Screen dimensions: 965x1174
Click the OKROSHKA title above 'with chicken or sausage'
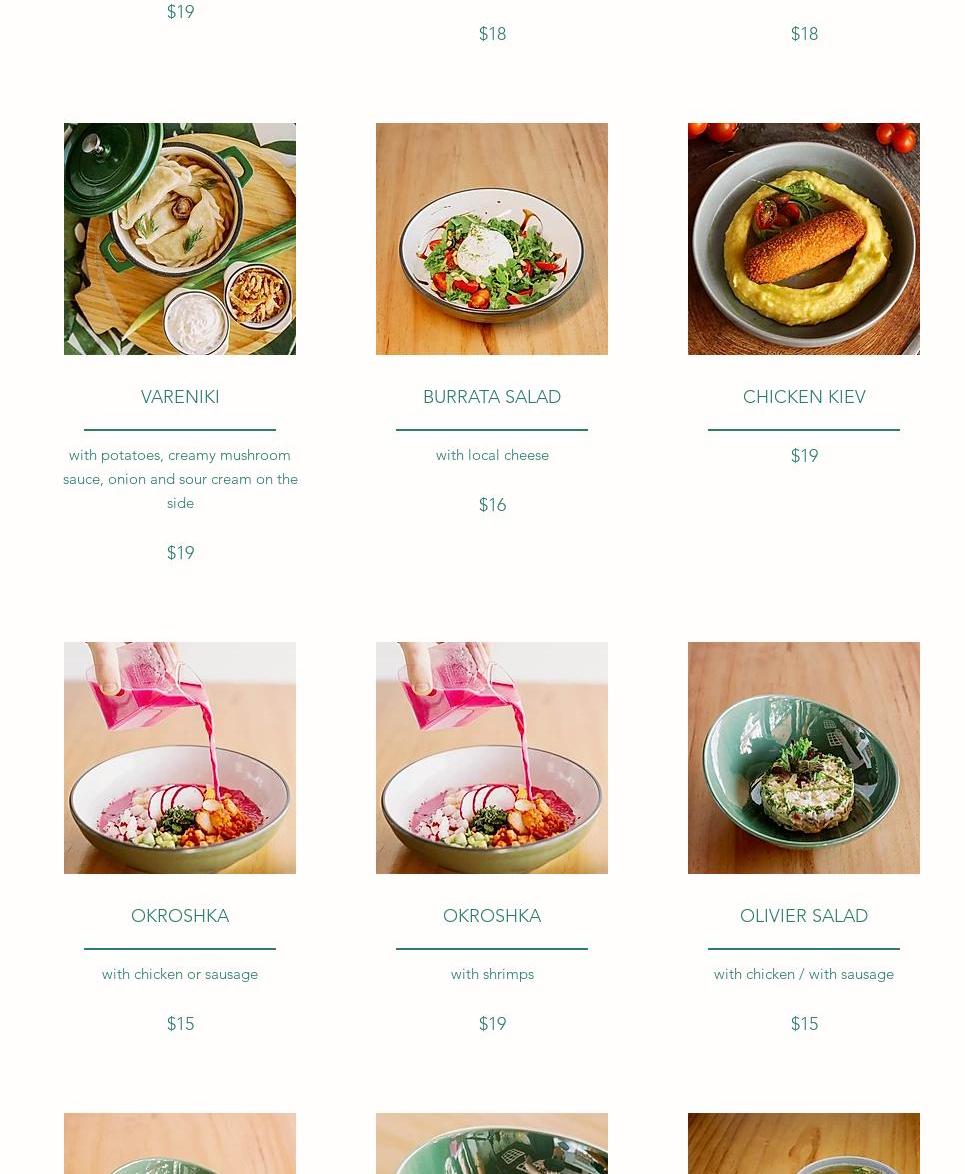pos(180,916)
